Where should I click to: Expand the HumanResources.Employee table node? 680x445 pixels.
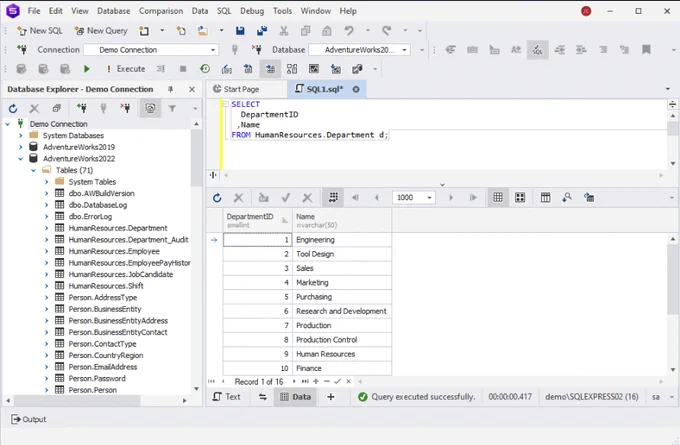click(x=46, y=252)
